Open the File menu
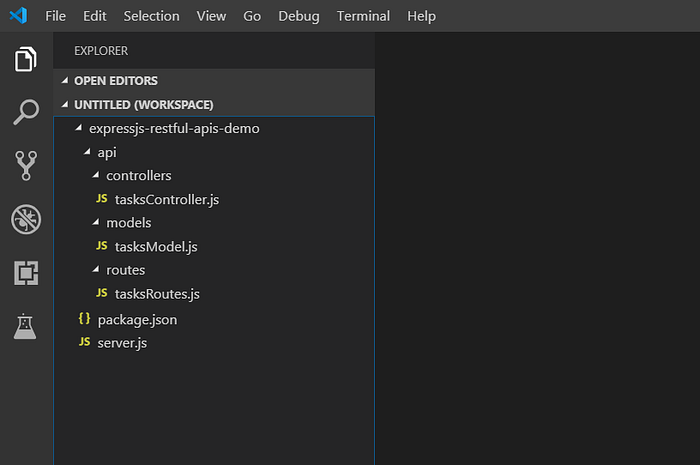The height and width of the screenshot is (465, 700). click(55, 16)
